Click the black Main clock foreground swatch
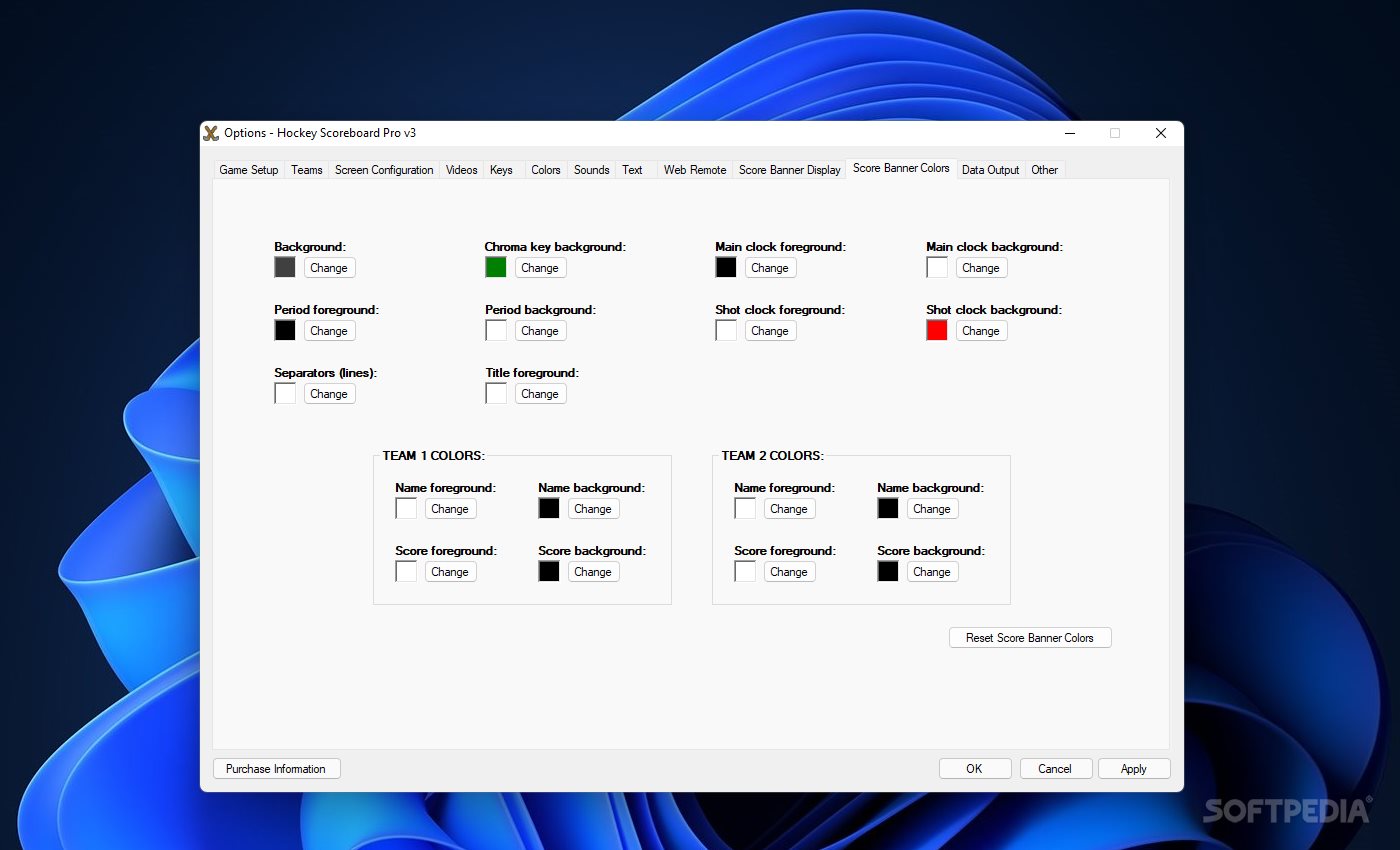Screen dimensions: 1400x850 click(x=726, y=267)
